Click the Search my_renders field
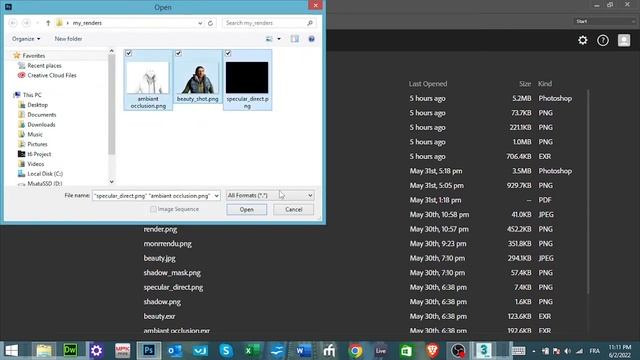Viewport: 640px width, 360px height. 269,23
